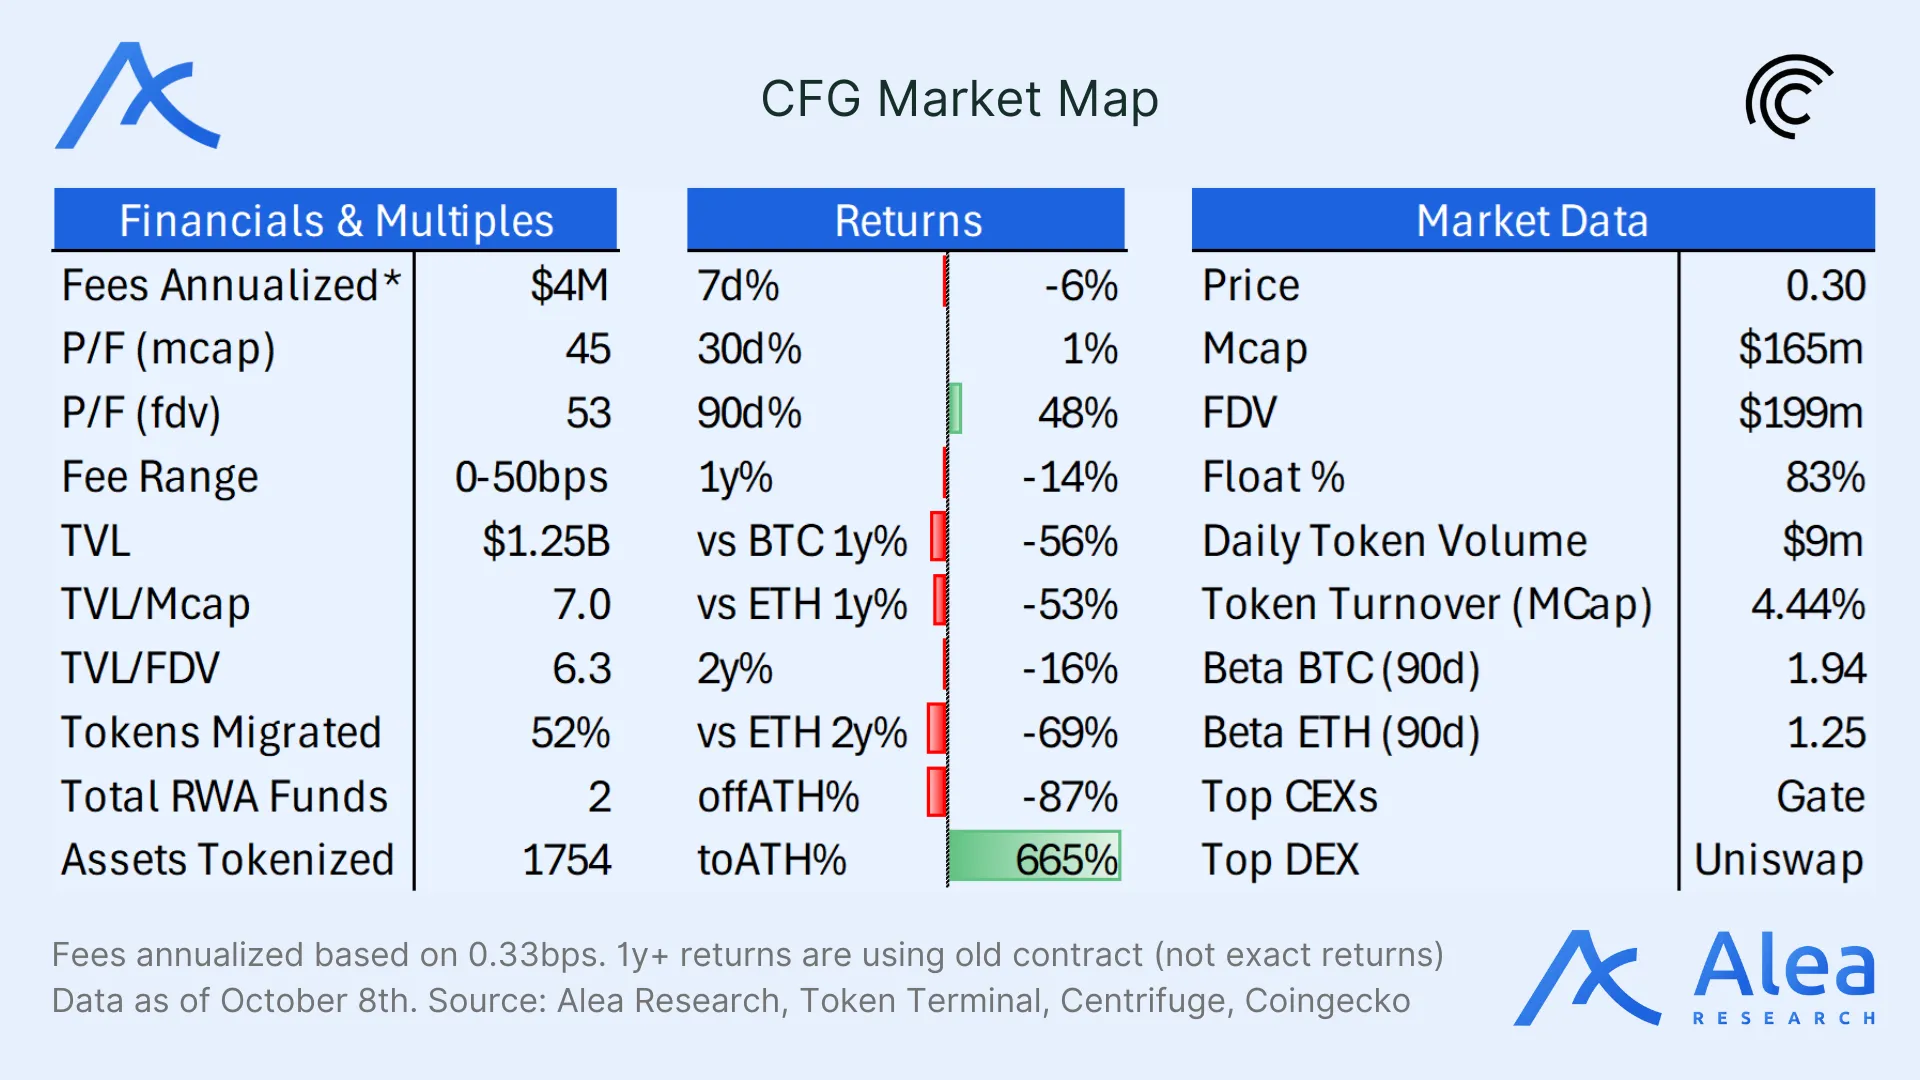Viewport: 1920px width, 1080px height.
Task: Select the Financials & Multiples header
Action: point(335,220)
